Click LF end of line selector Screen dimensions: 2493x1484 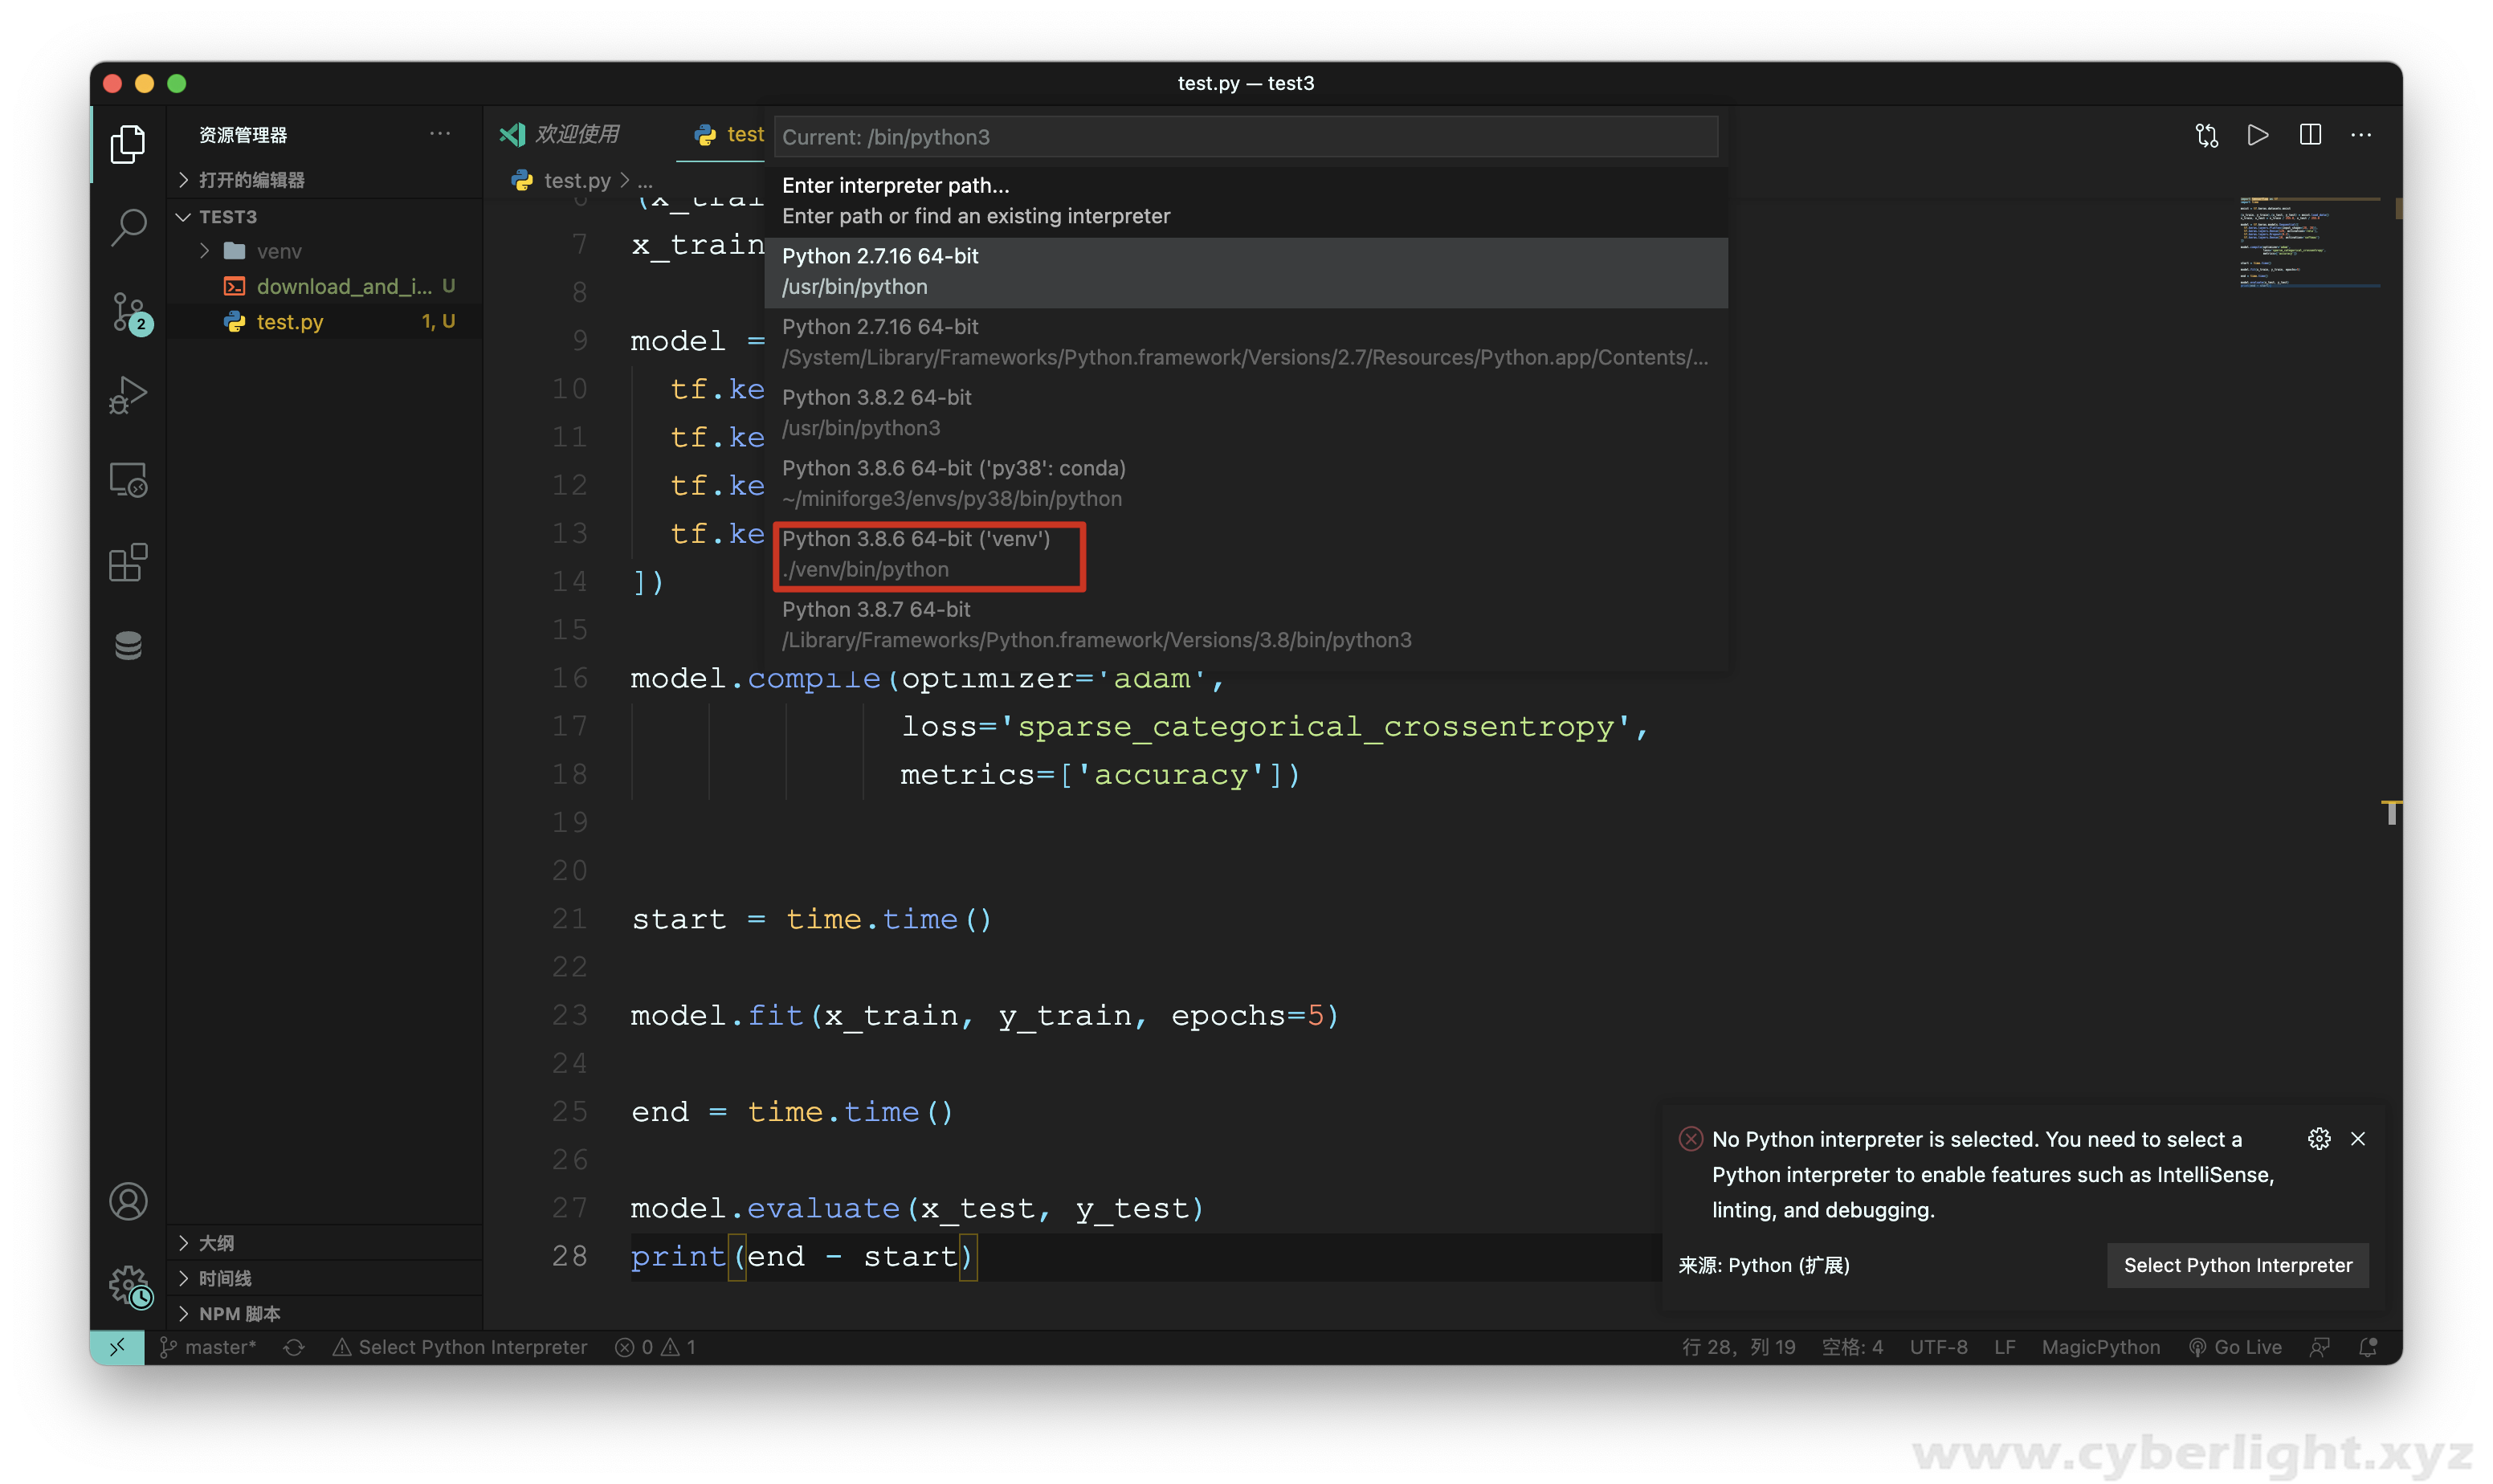[x=2004, y=1347]
